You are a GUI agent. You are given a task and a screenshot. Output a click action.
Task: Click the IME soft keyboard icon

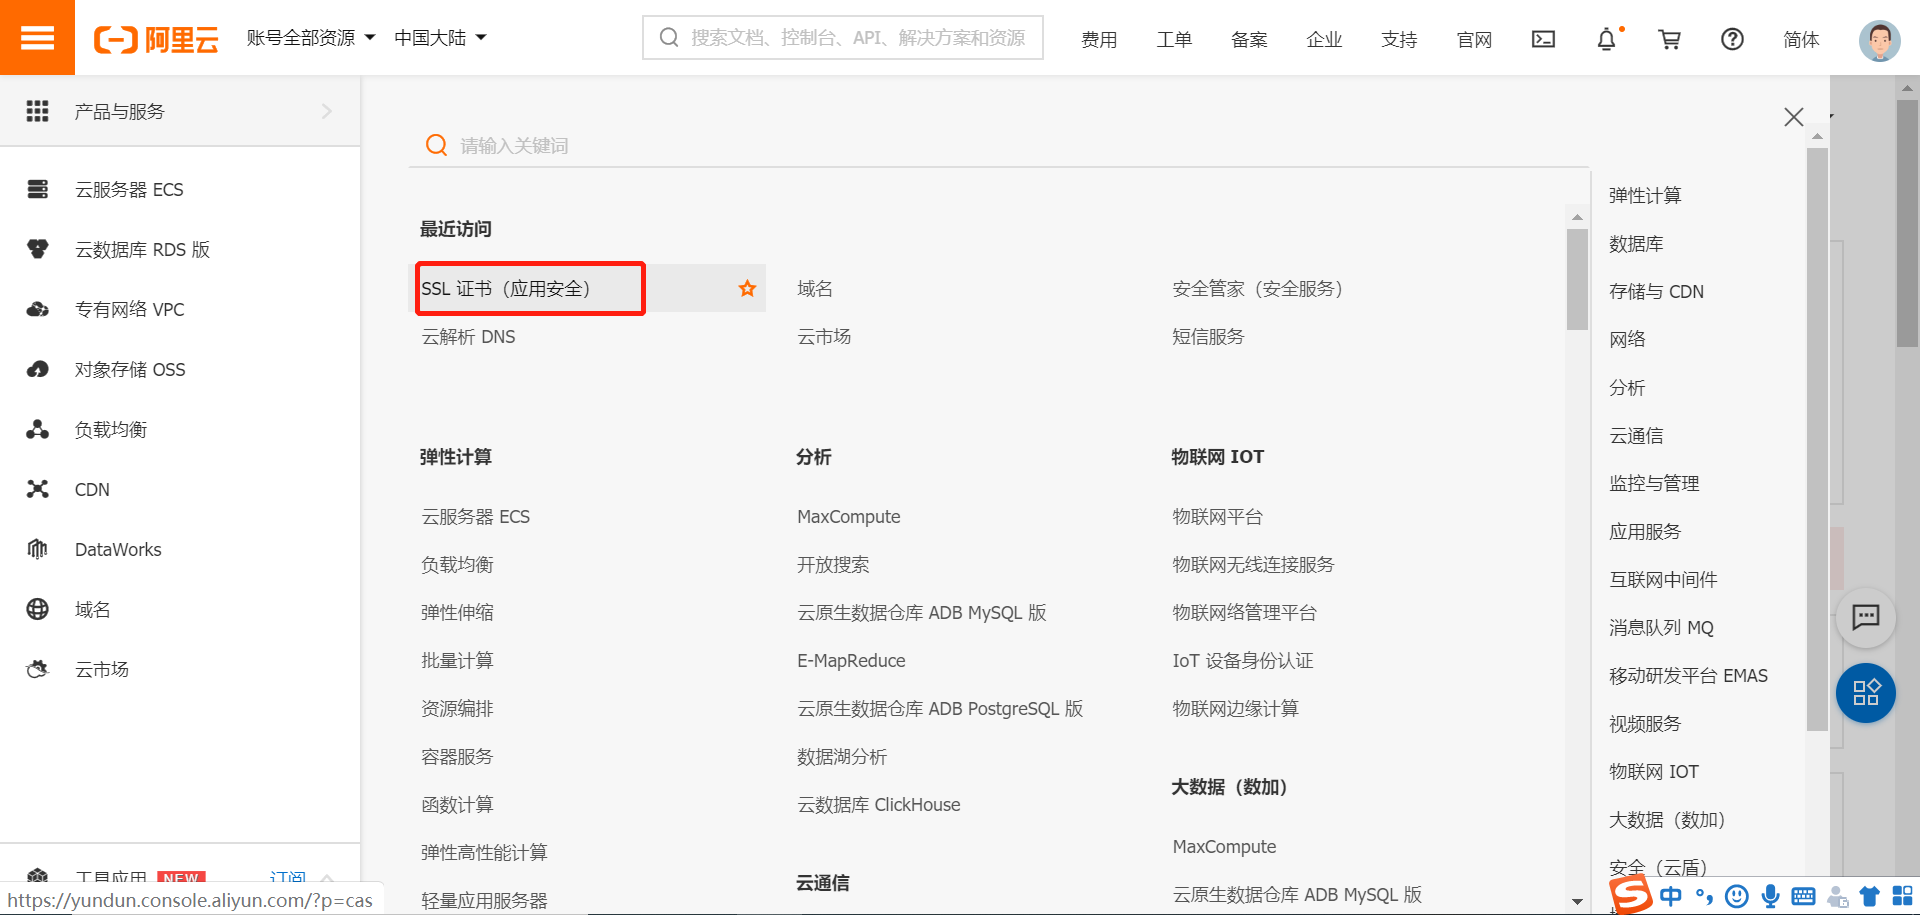coord(1803,896)
